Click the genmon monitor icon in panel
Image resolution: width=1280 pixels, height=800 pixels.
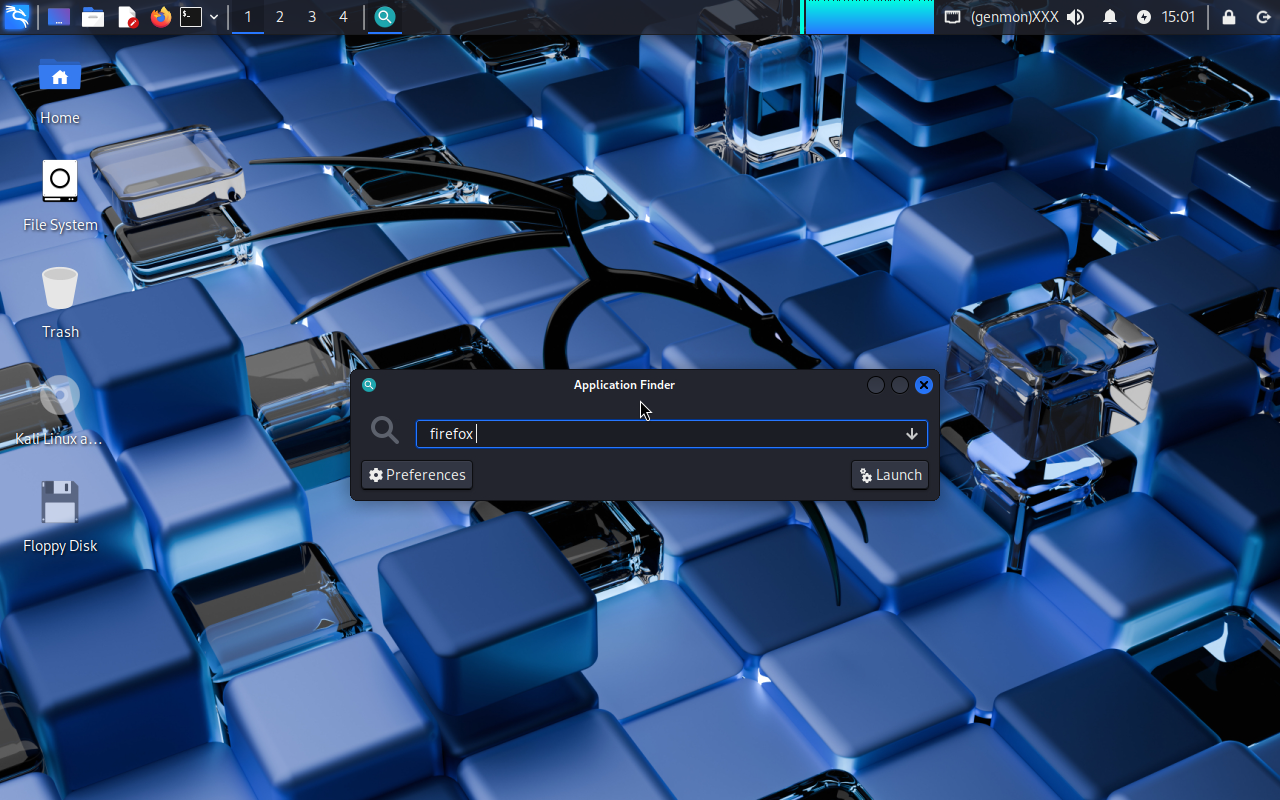pyautogui.click(x=953, y=17)
